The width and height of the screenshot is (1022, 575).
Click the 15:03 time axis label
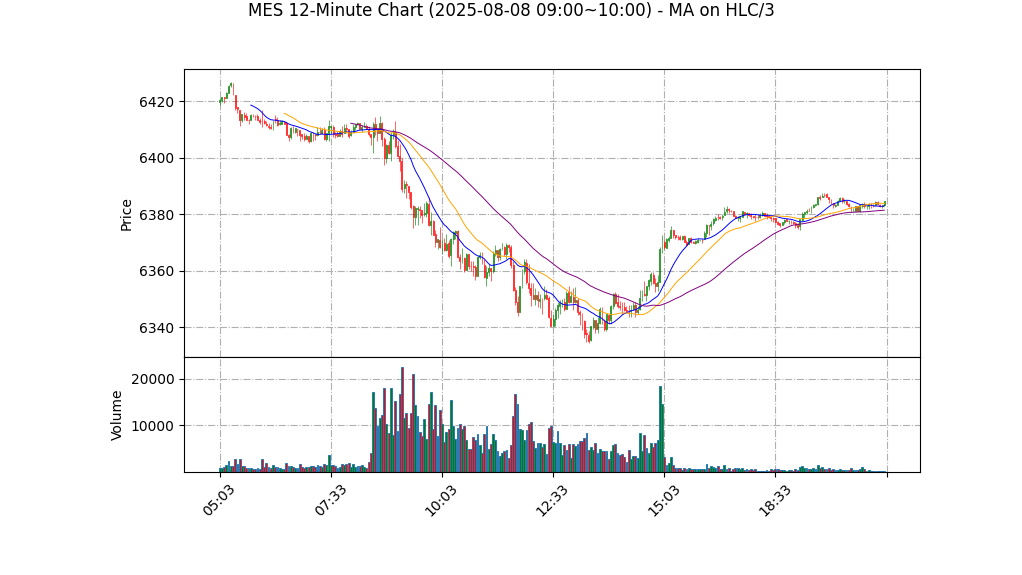tap(662, 501)
